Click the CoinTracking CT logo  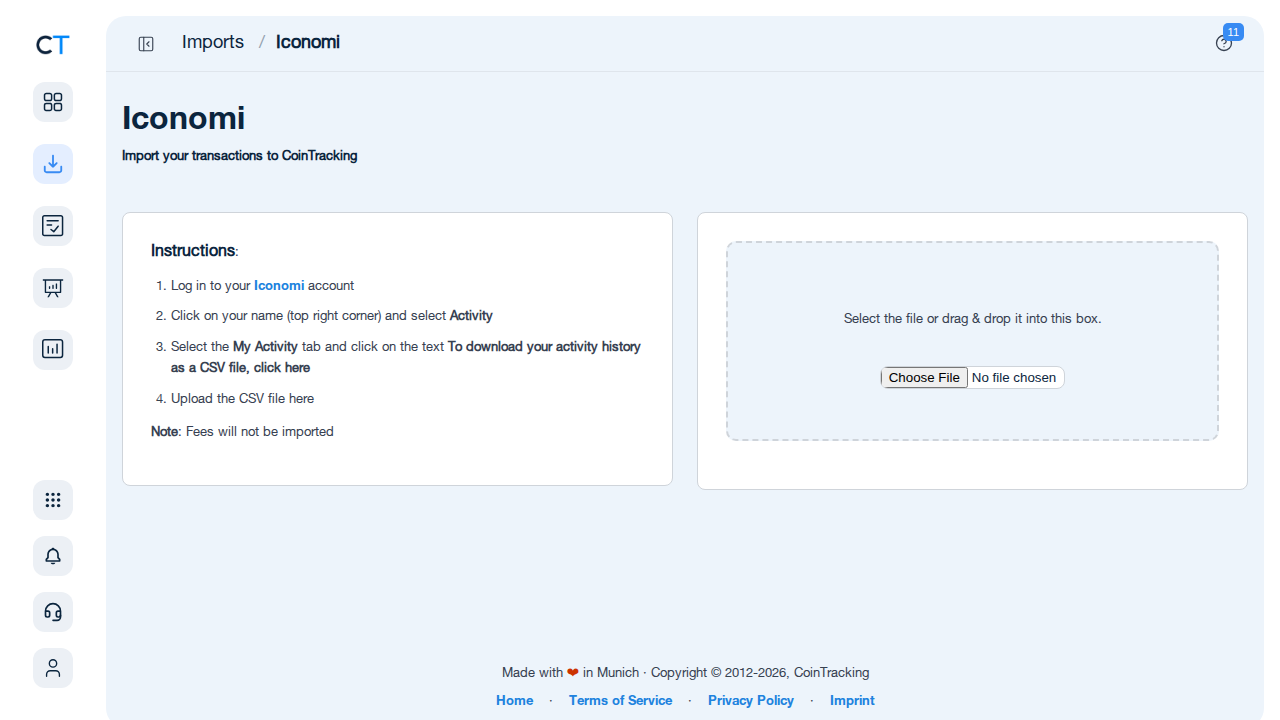coord(53,45)
